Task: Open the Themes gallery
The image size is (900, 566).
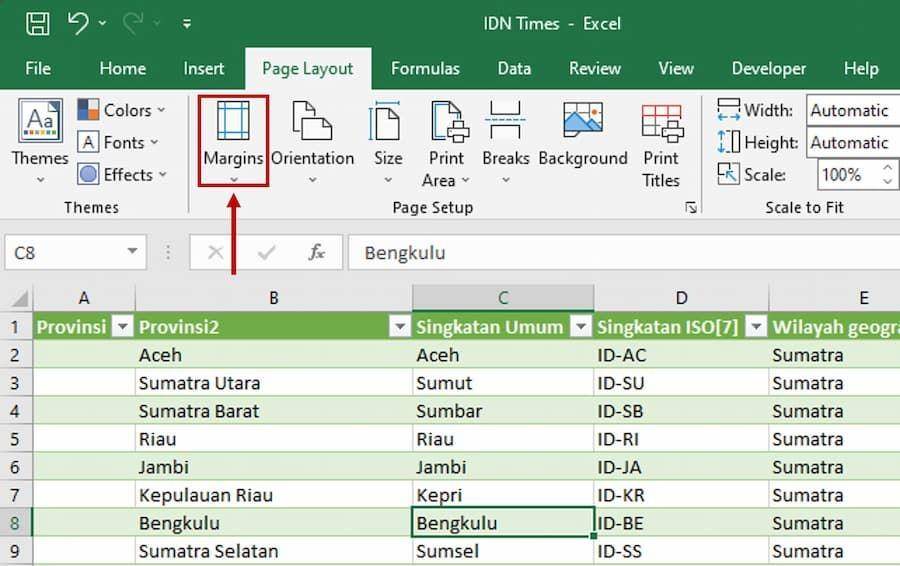Action: coord(40,141)
